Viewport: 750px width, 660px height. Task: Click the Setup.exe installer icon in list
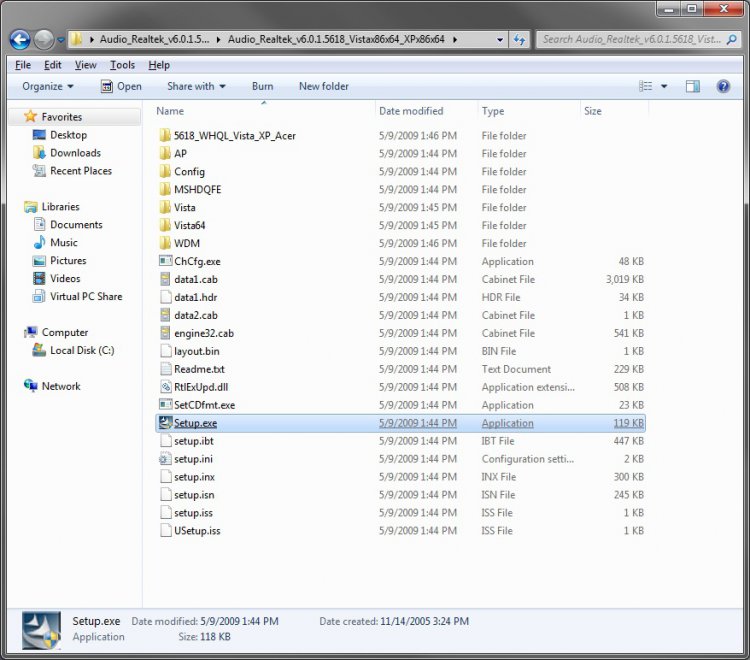[x=165, y=423]
